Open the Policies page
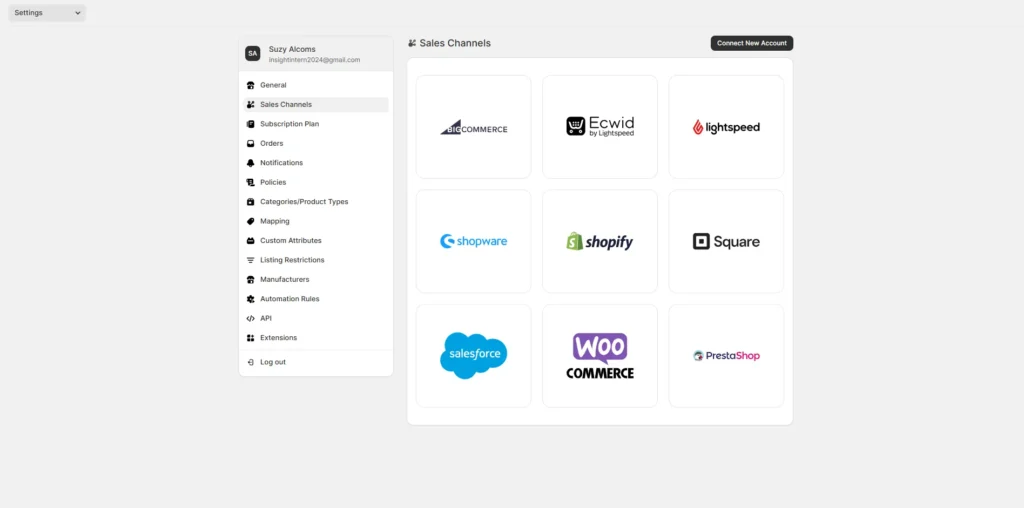The image size is (1024, 508). pyautogui.click(x=273, y=182)
